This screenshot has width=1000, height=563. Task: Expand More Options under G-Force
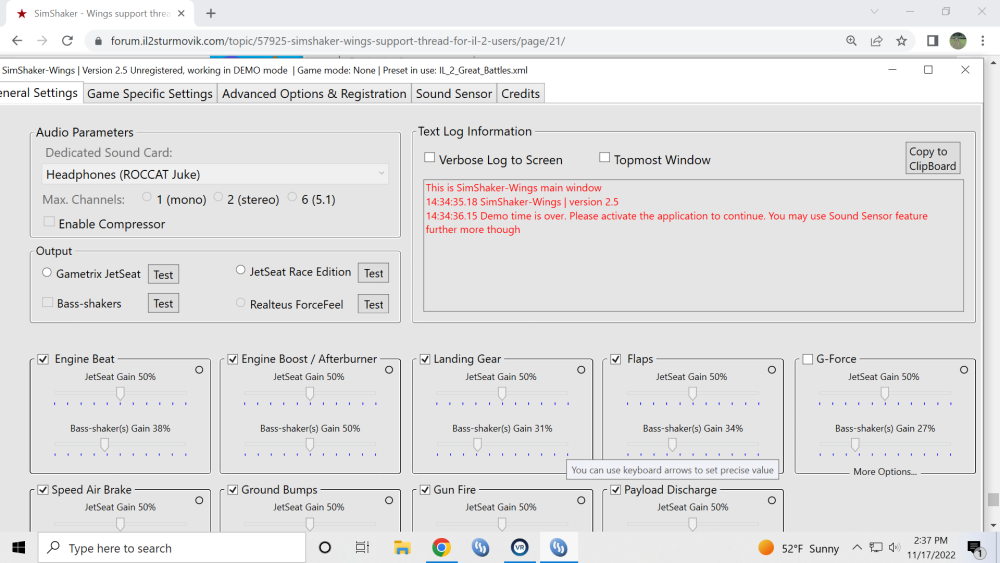click(884, 472)
